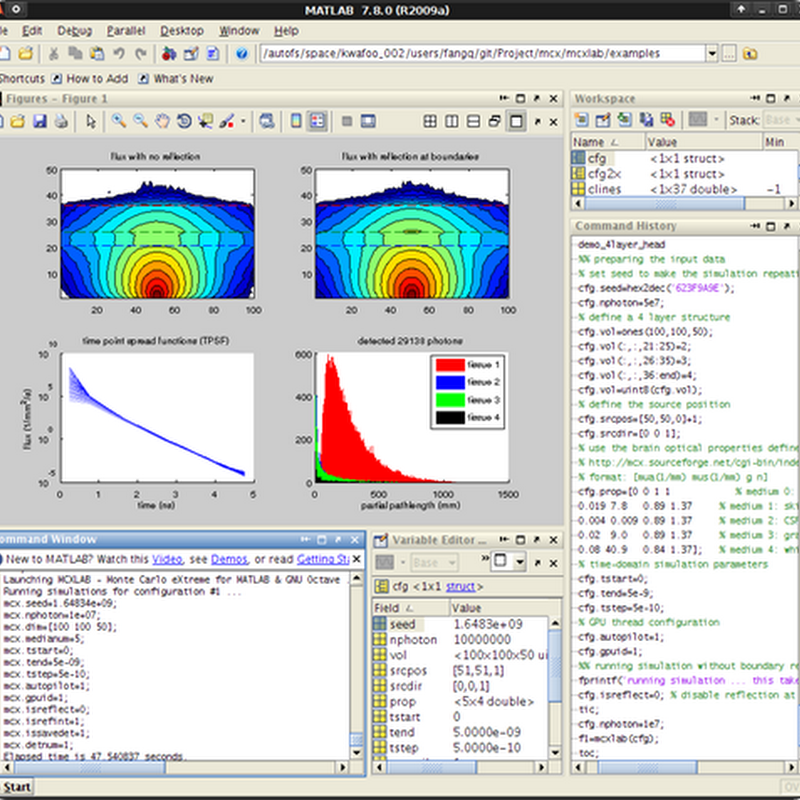
Task: Click the open-folder icon in main toolbar
Action: click(x=25, y=53)
